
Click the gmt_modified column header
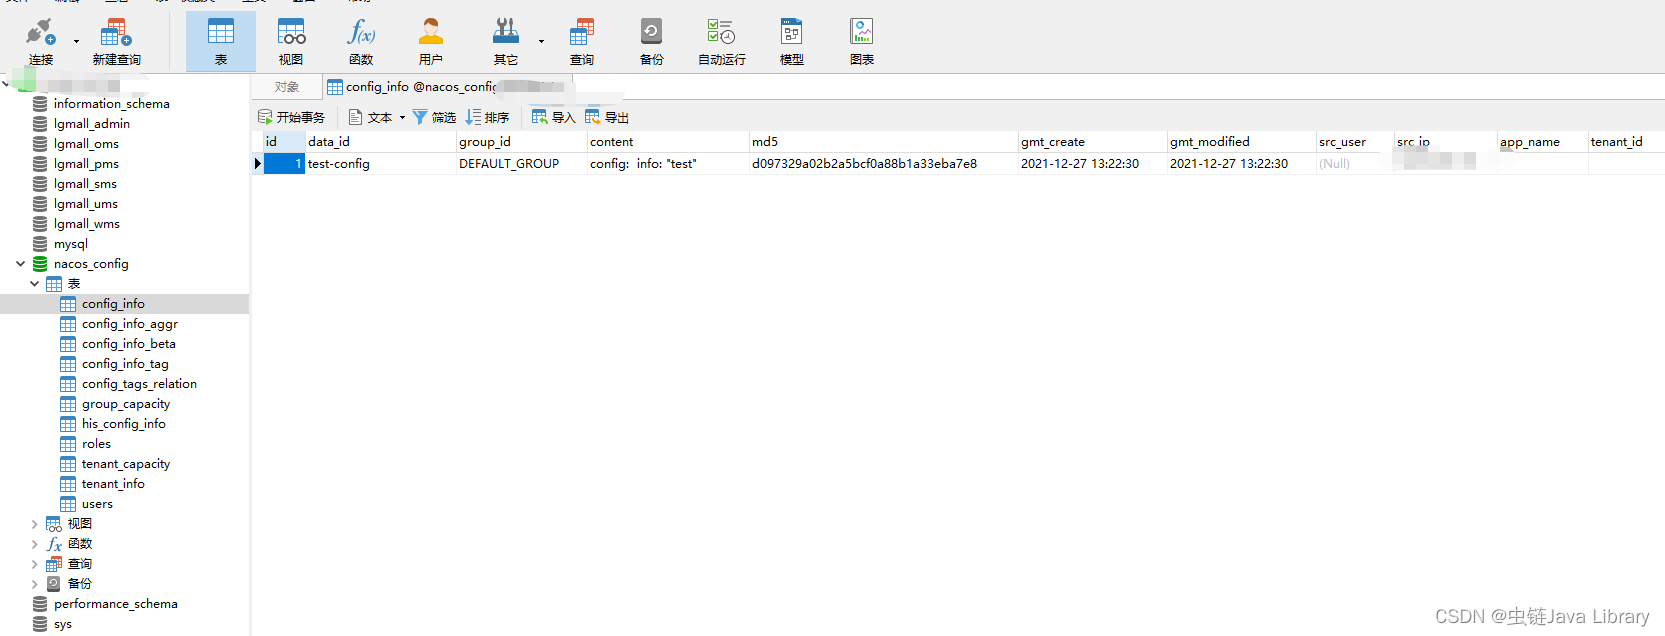[1241, 142]
